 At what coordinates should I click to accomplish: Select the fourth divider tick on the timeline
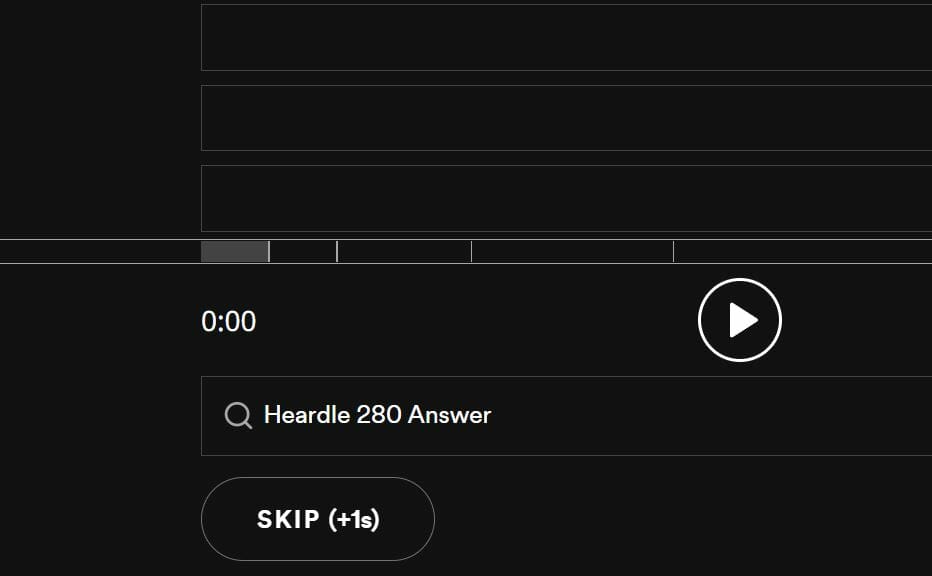tap(673, 251)
